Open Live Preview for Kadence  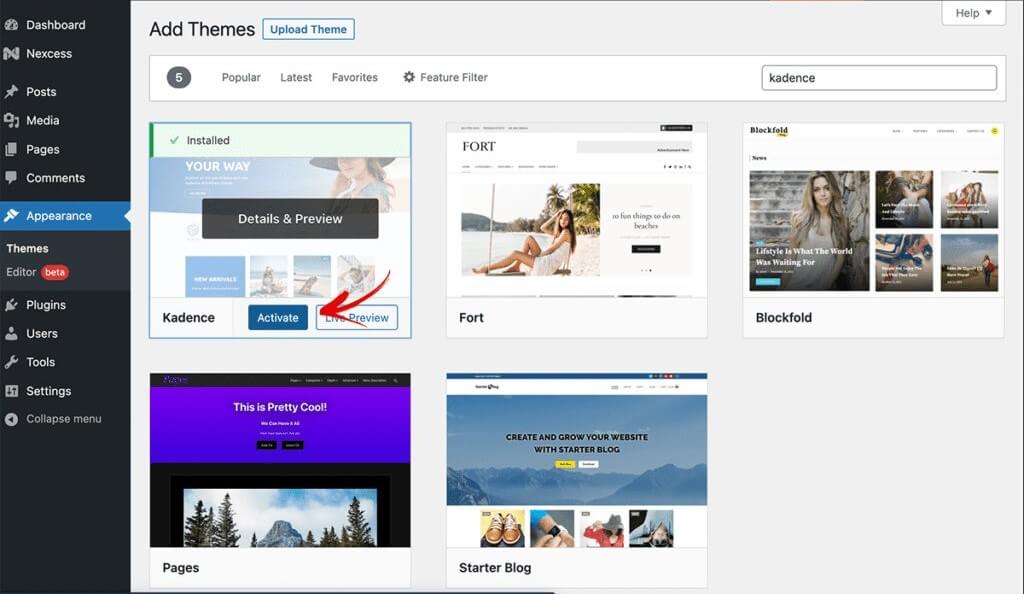(x=357, y=318)
